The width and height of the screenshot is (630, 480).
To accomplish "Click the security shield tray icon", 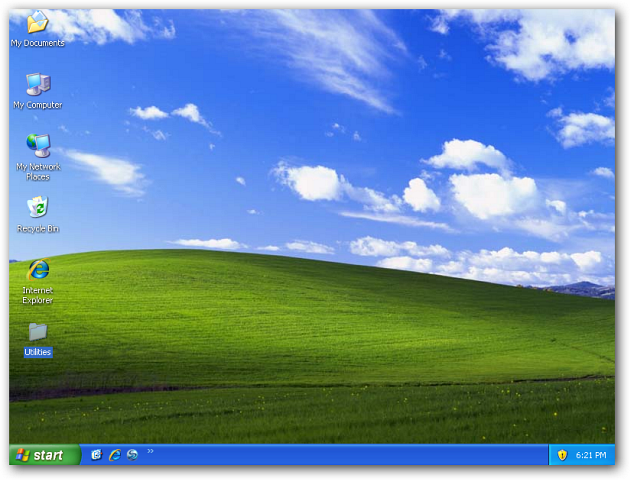I will coord(562,455).
